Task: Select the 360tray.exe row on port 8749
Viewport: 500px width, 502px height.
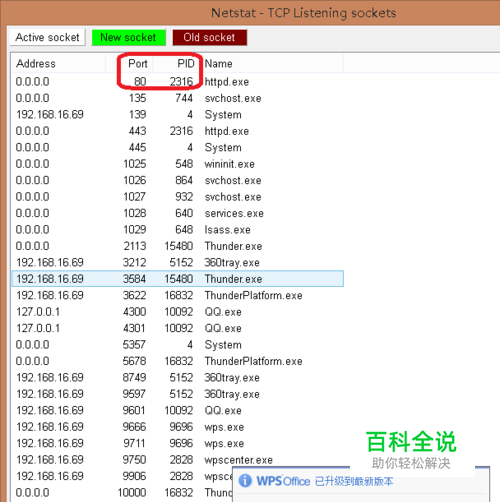Action: point(178,377)
